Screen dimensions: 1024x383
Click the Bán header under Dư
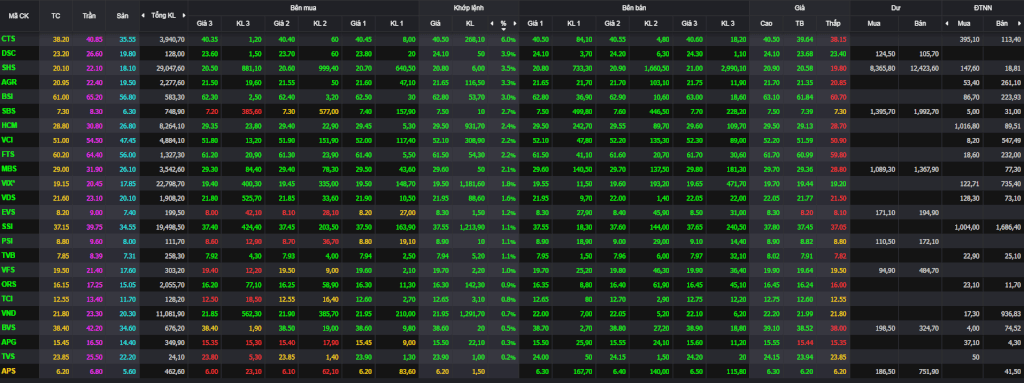[920, 24]
